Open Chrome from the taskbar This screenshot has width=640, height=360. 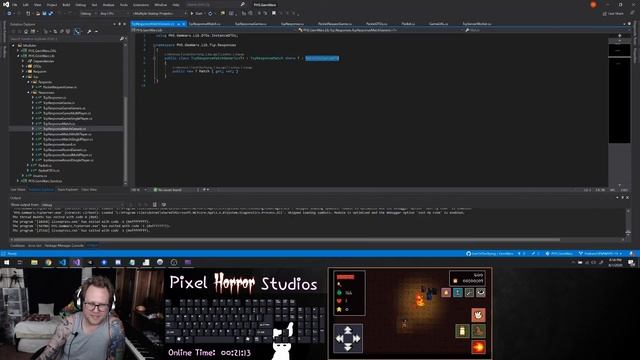coord(48,262)
